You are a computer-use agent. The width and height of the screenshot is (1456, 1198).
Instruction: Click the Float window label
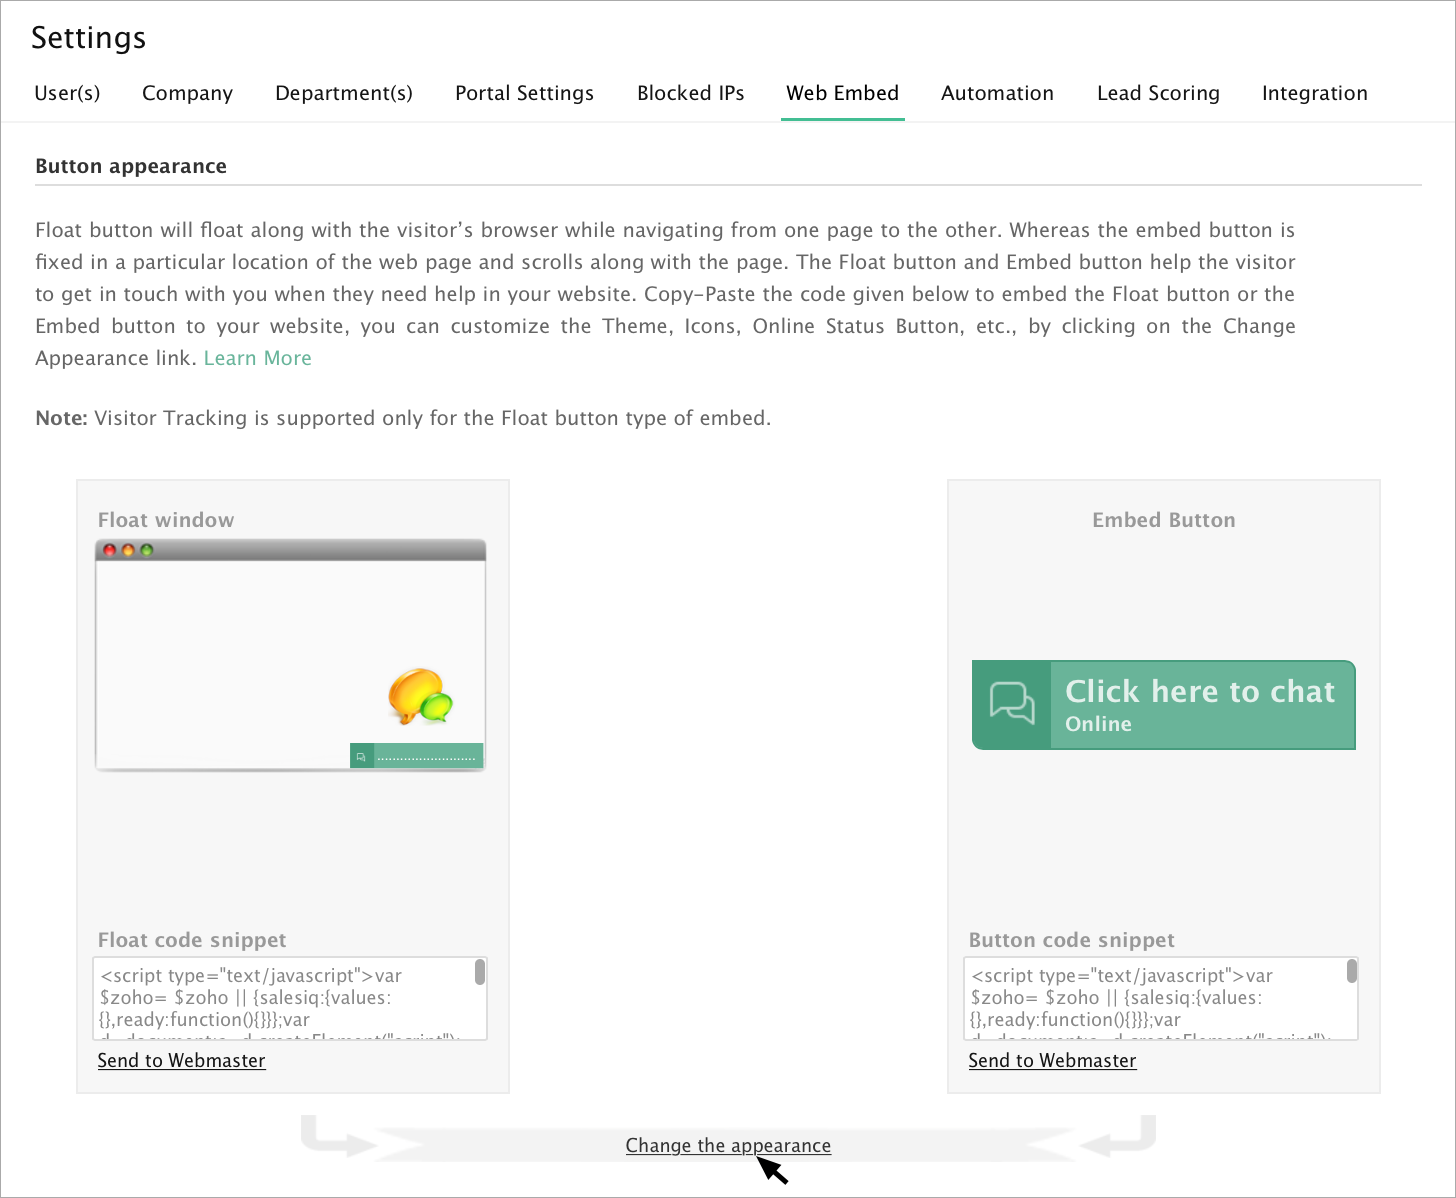pos(166,520)
